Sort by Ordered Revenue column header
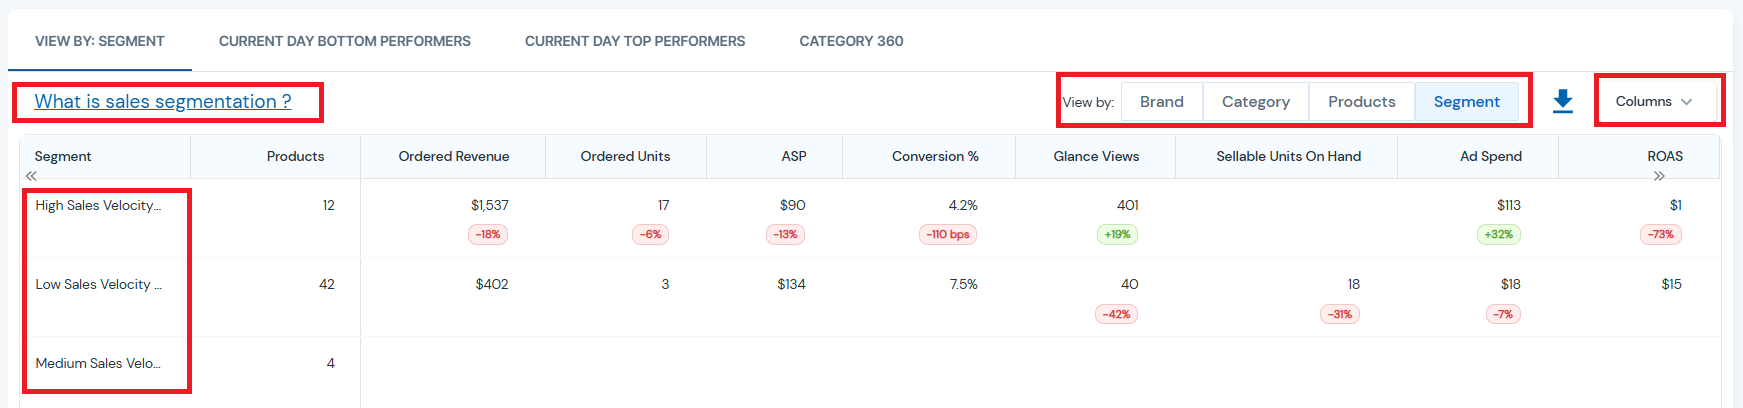Viewport: 1743px width, 408px height. [x=454, y=156]
